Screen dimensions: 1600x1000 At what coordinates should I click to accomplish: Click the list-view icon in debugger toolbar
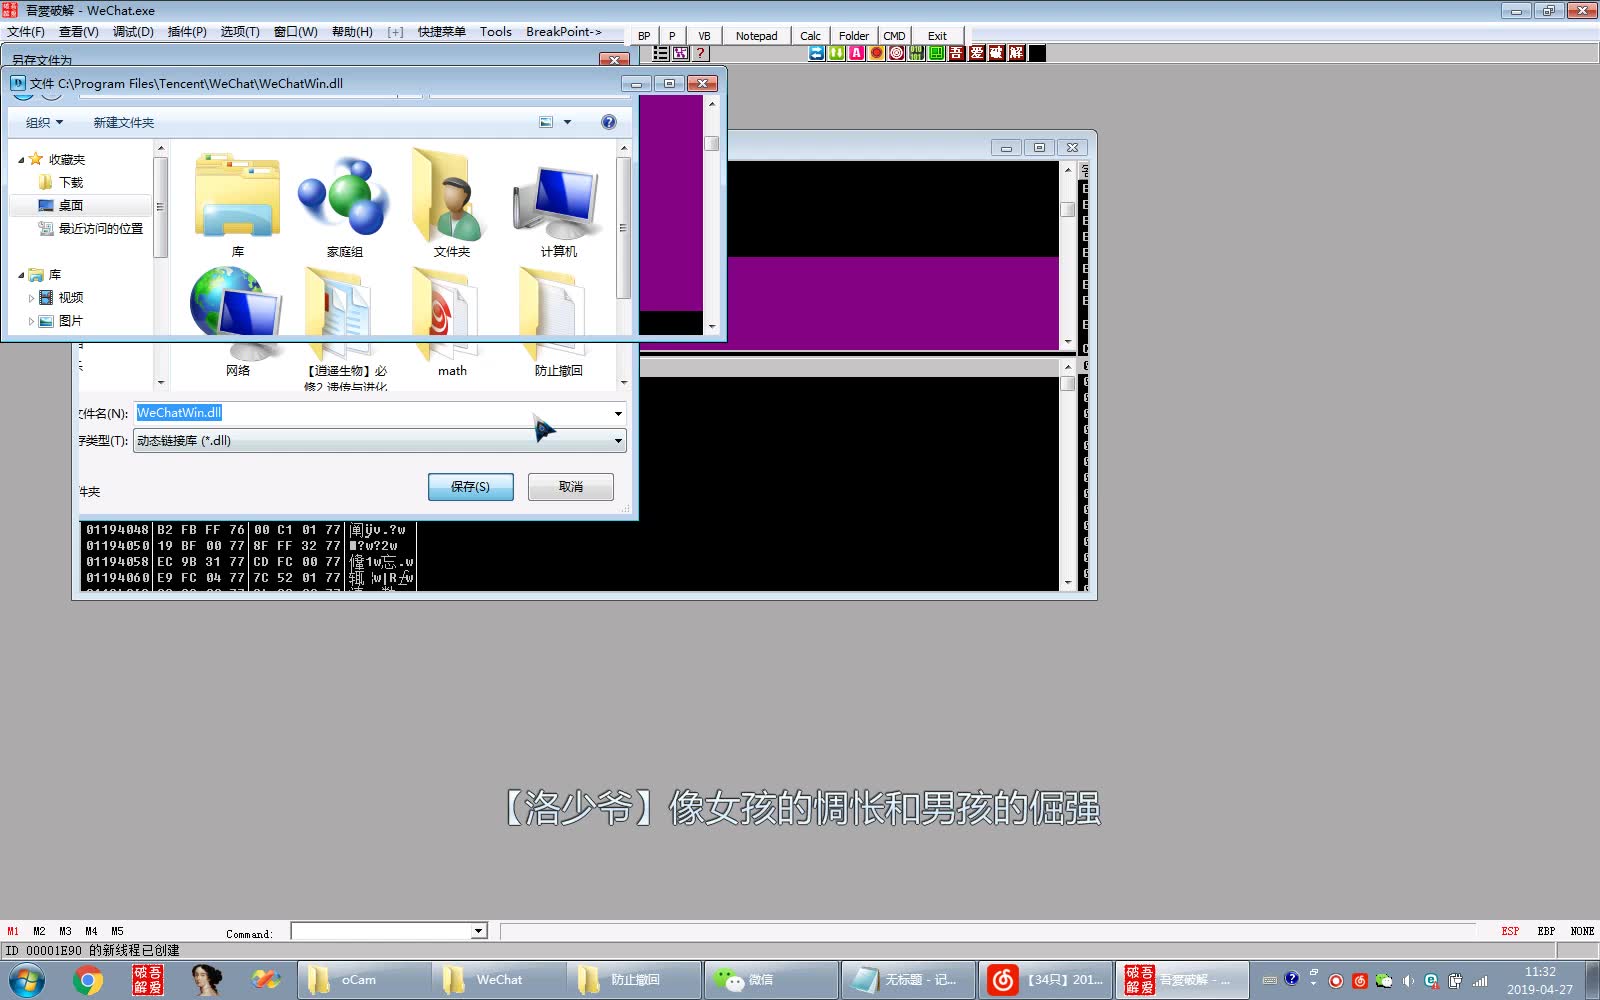tap(661, 53)
